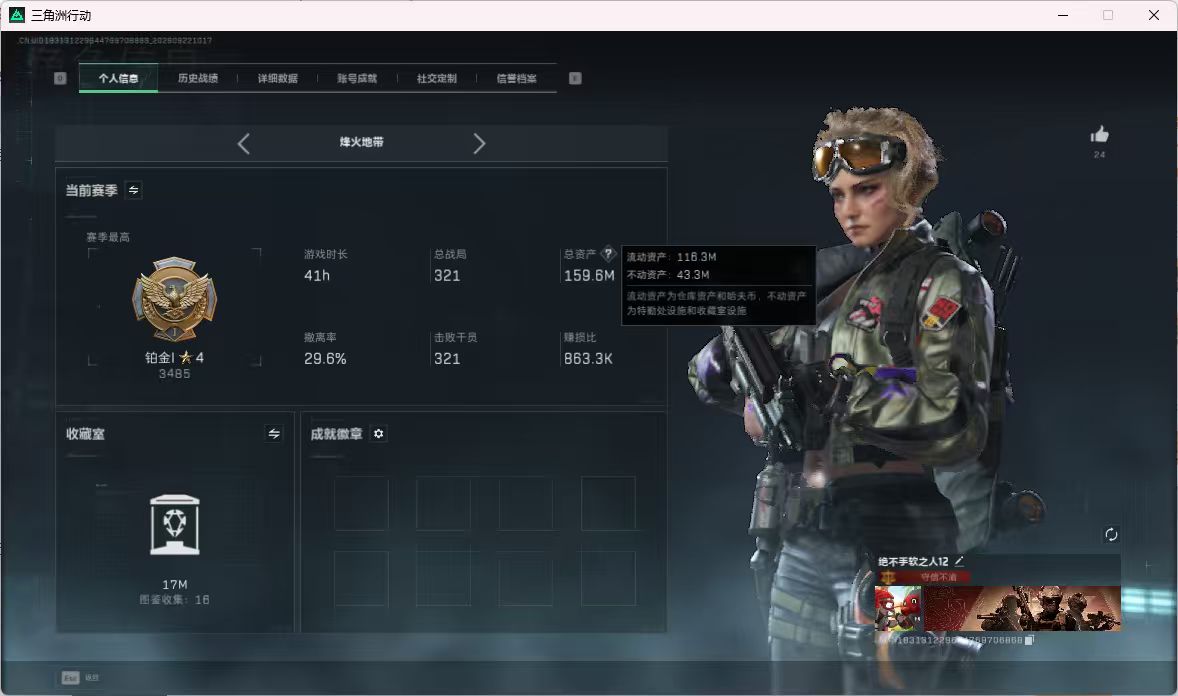Click the 烽火地带 mode title
This screenshot has height=696, width=1178.
click(x=361, y=142)
